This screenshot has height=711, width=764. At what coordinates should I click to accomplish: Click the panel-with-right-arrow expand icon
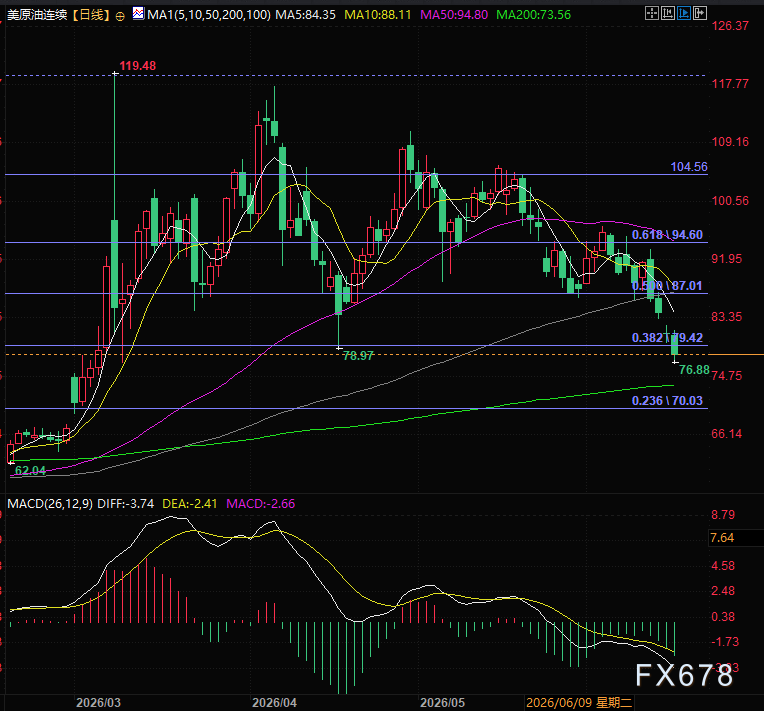coord(700,13)
